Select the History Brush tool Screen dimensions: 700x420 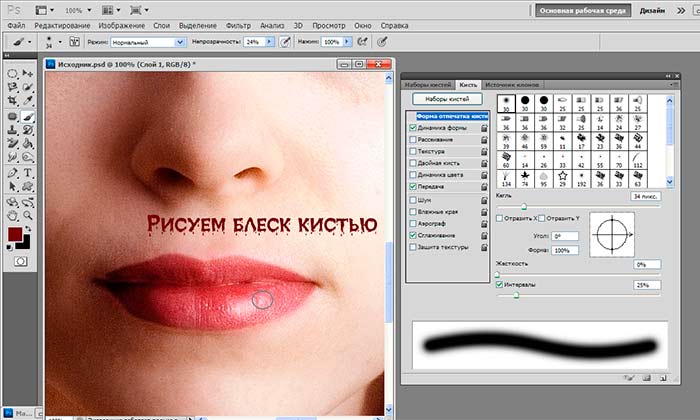point(28,130)
